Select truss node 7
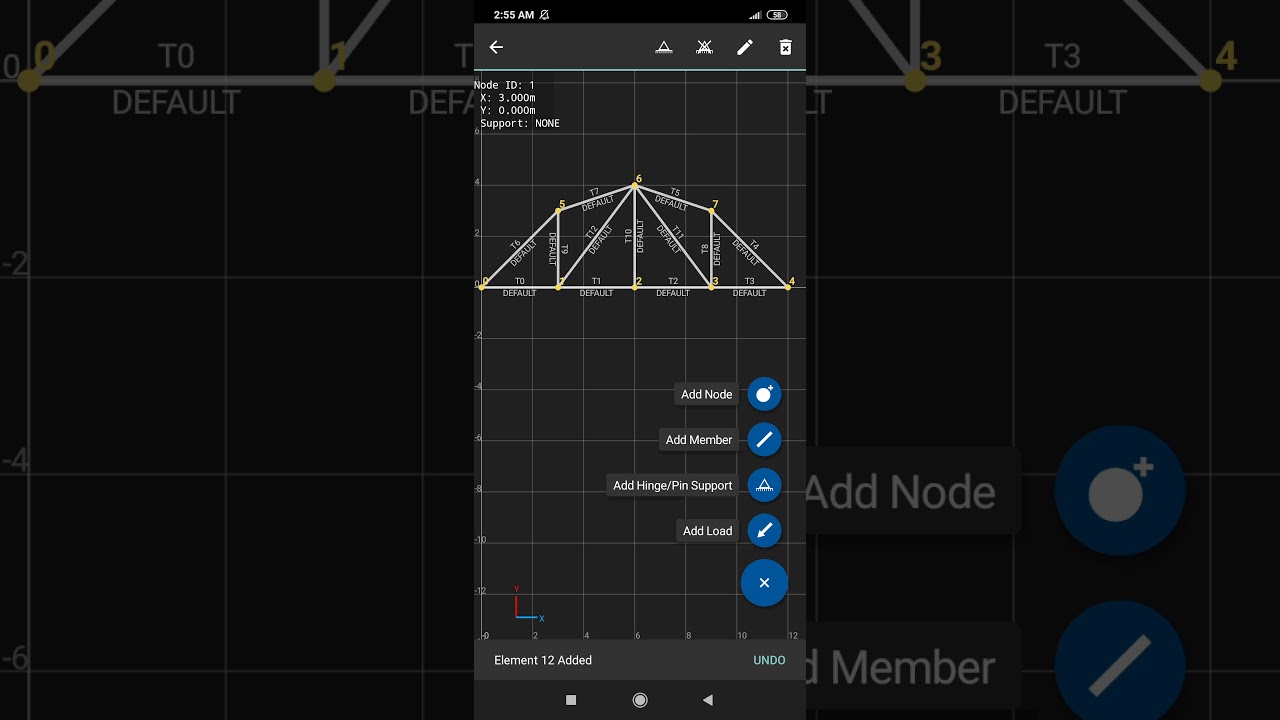Viewport: 1280px width, 720px height. 711,210
